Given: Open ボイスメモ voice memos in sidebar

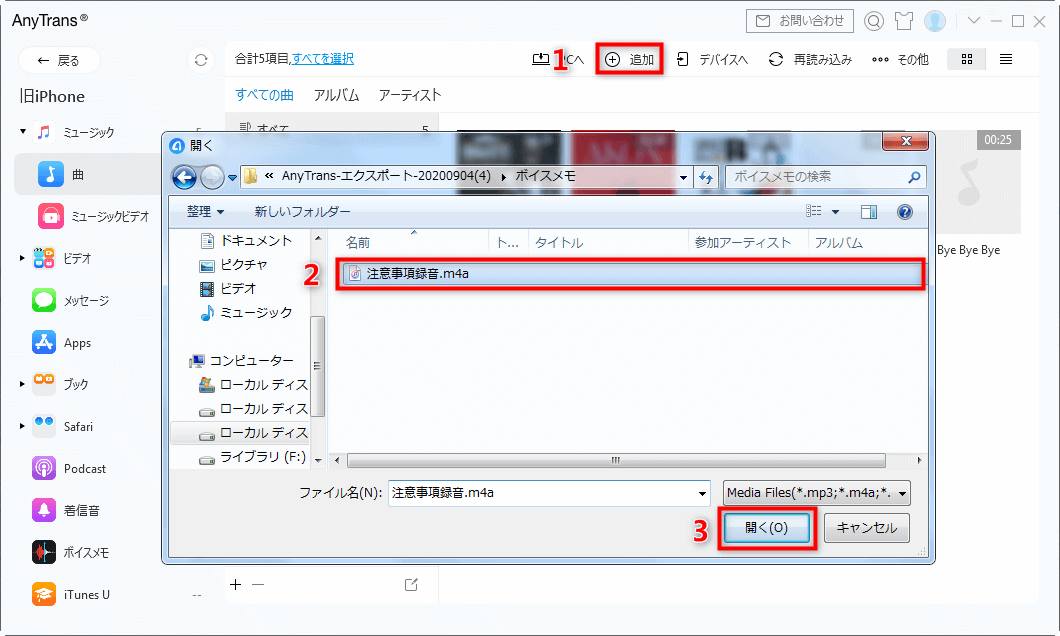Looking at the screenshot, I should 70,552.
